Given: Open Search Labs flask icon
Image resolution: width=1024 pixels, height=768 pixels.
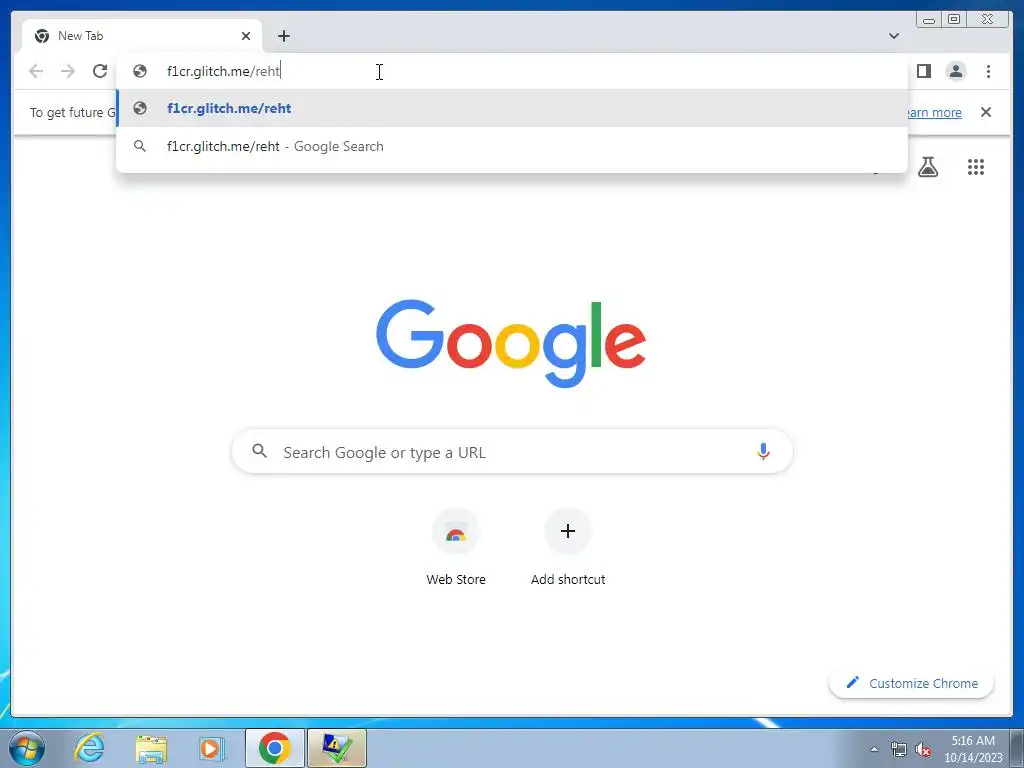Looking at the screenshot, I should [x=927, y=167].
